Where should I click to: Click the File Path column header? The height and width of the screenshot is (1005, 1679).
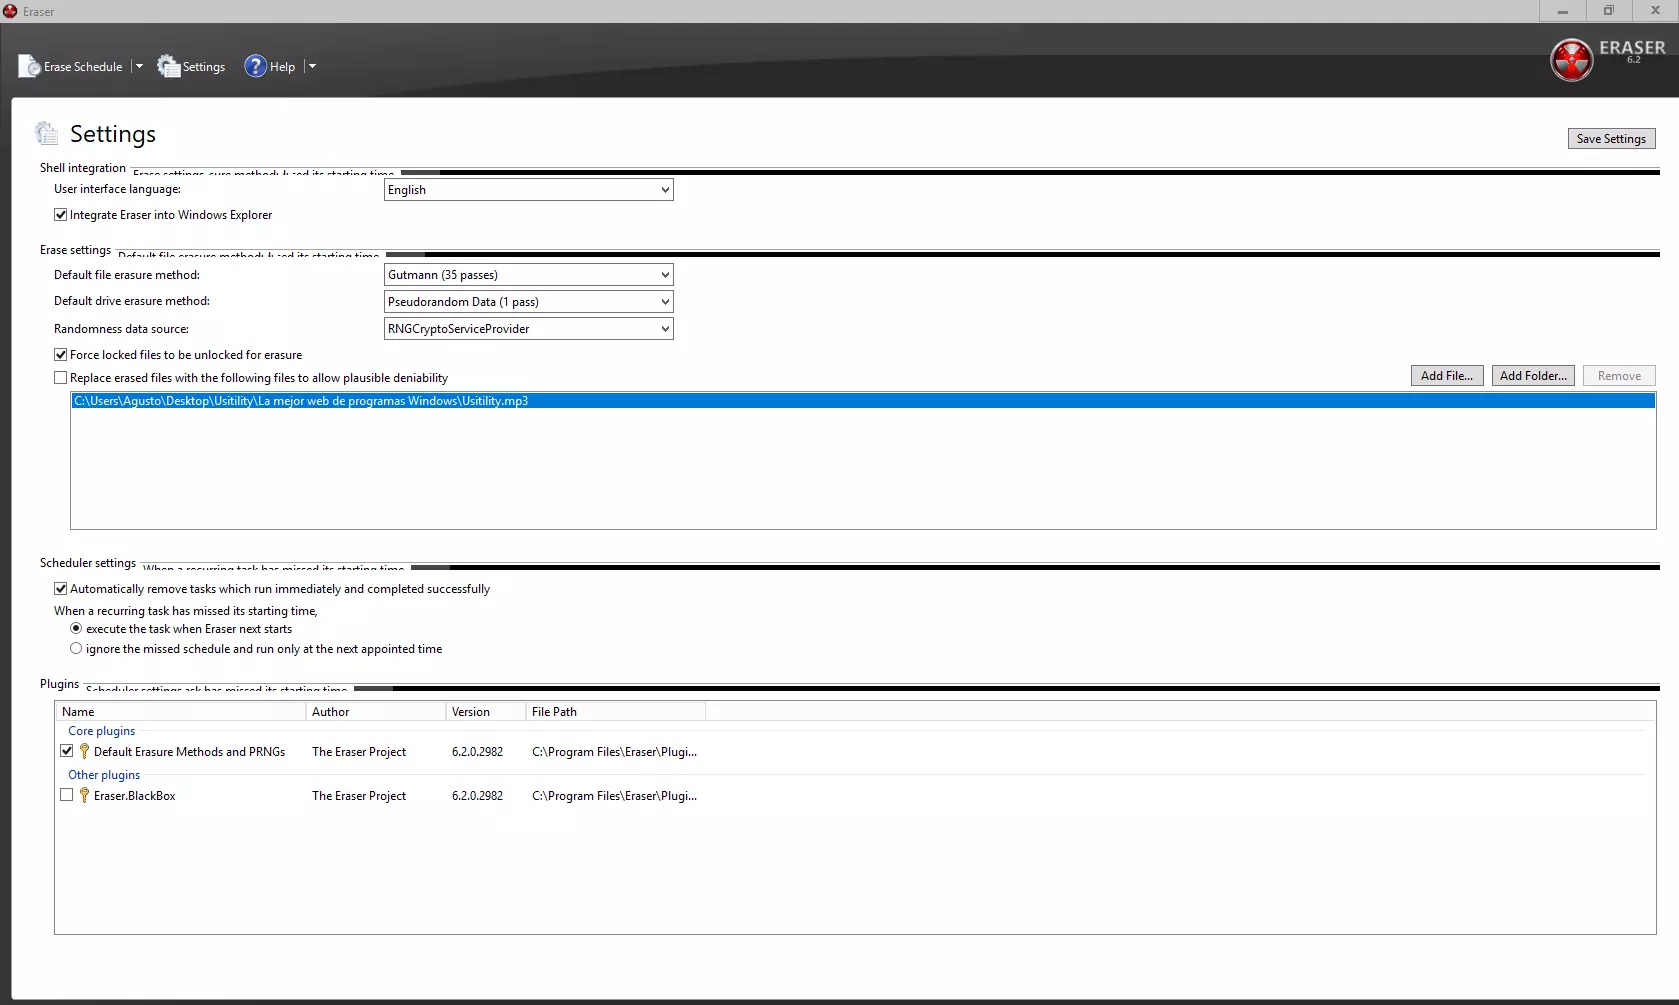click(x=615, y=712)
